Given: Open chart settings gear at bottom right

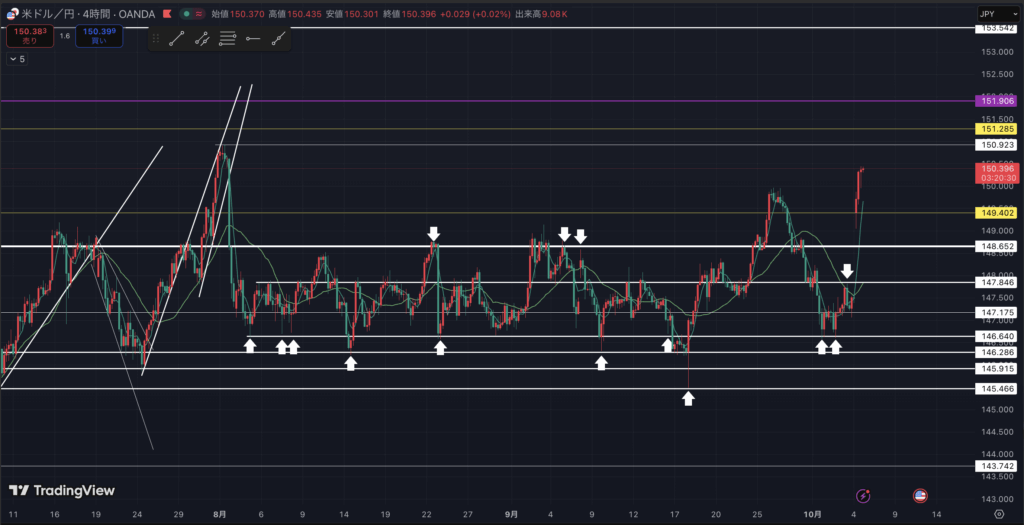Looking at the screenshot, I should click(997, 514).
